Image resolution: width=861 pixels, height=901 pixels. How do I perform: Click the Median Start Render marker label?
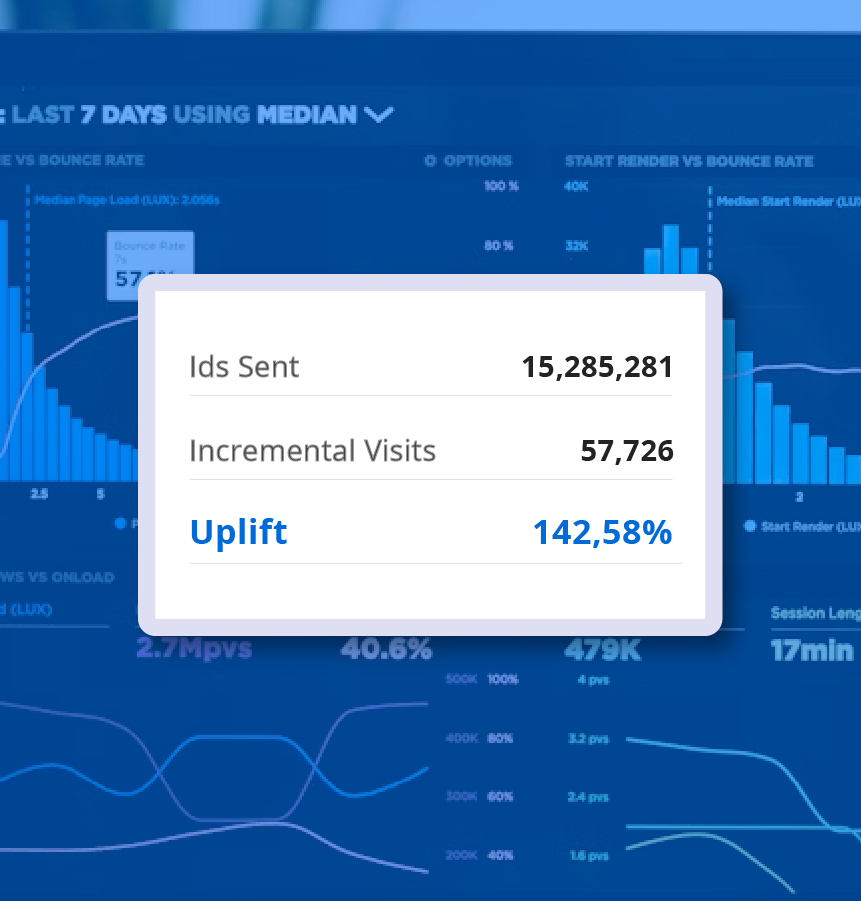coord(788,201)
